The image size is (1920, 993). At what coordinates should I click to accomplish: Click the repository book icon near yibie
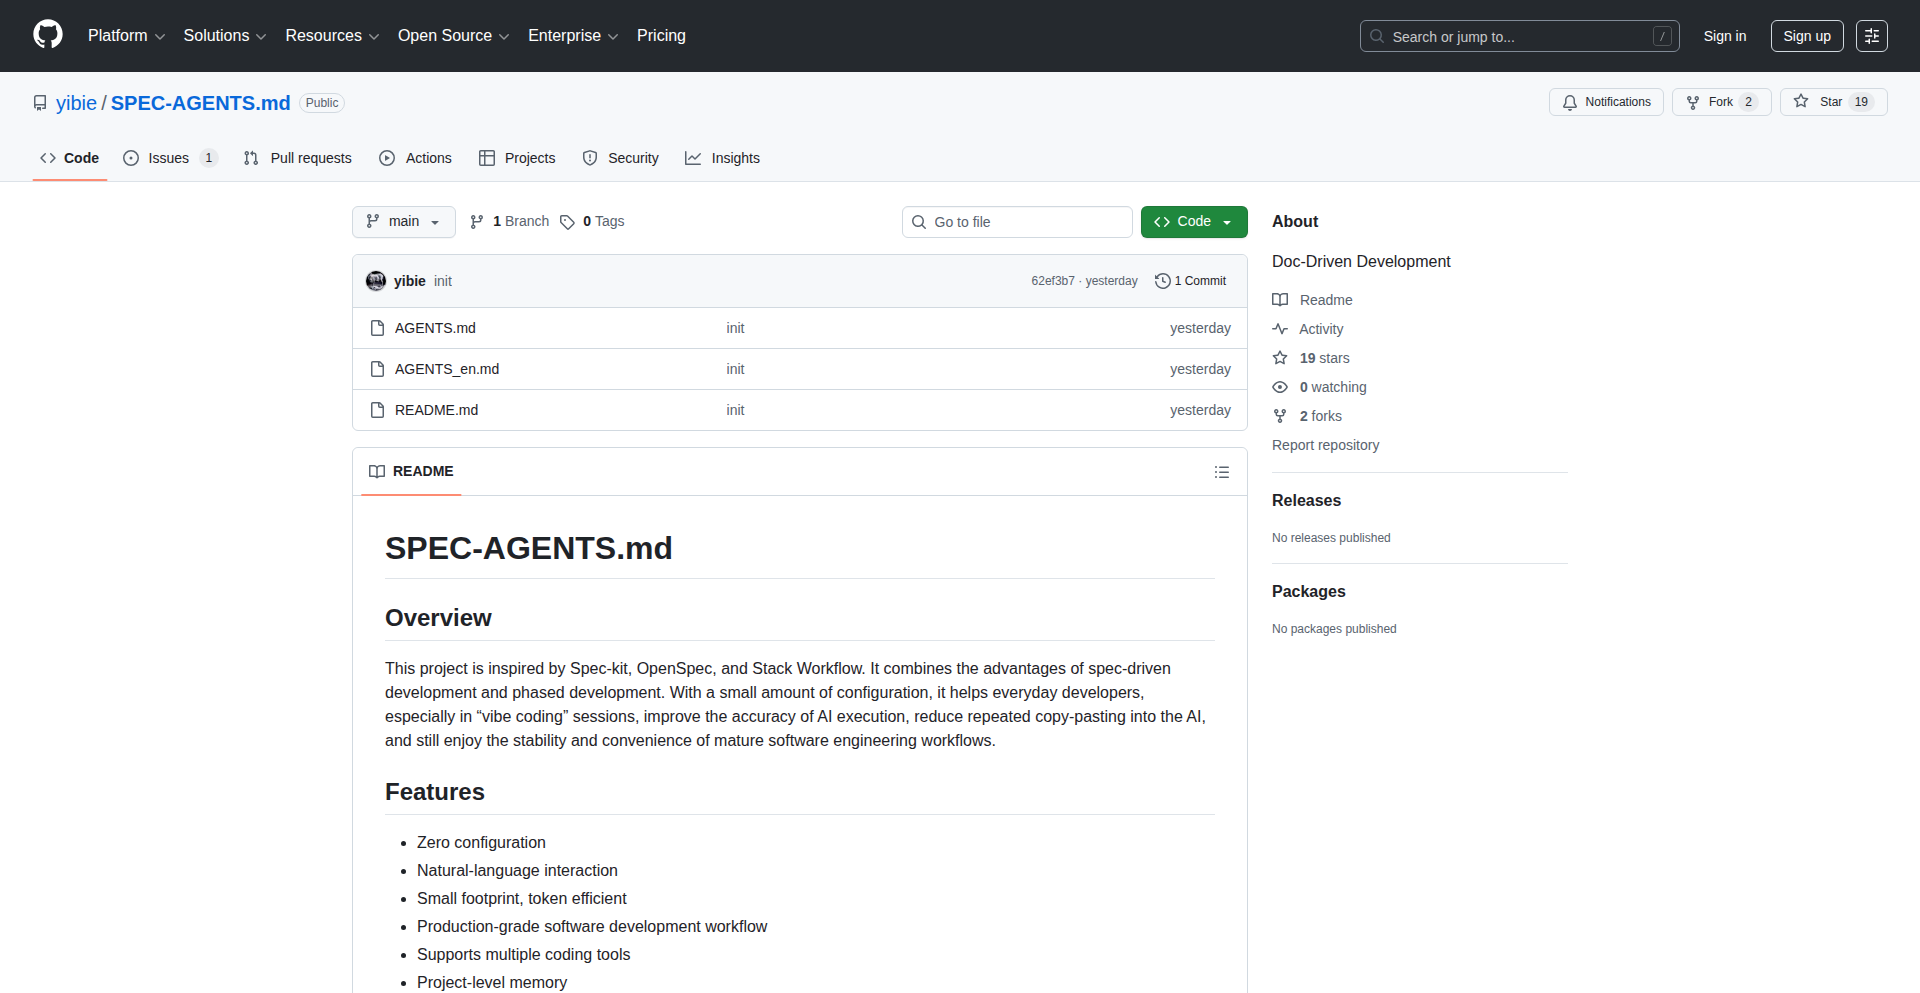40,103
